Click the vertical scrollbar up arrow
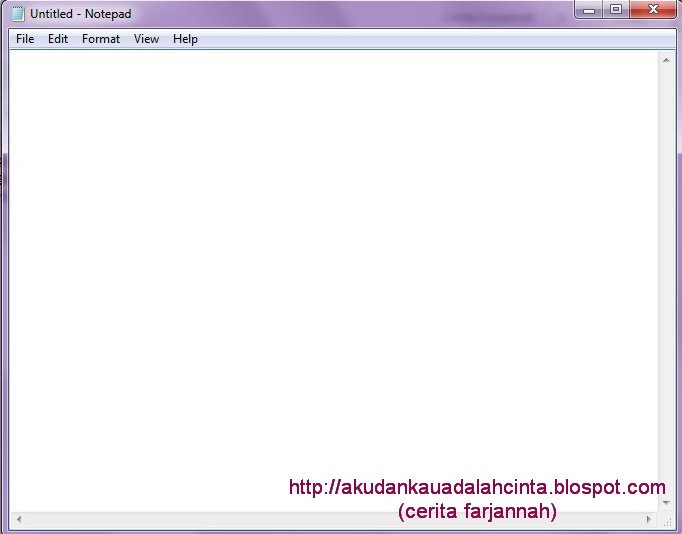 pyautogui.click(x=666, y=60)
